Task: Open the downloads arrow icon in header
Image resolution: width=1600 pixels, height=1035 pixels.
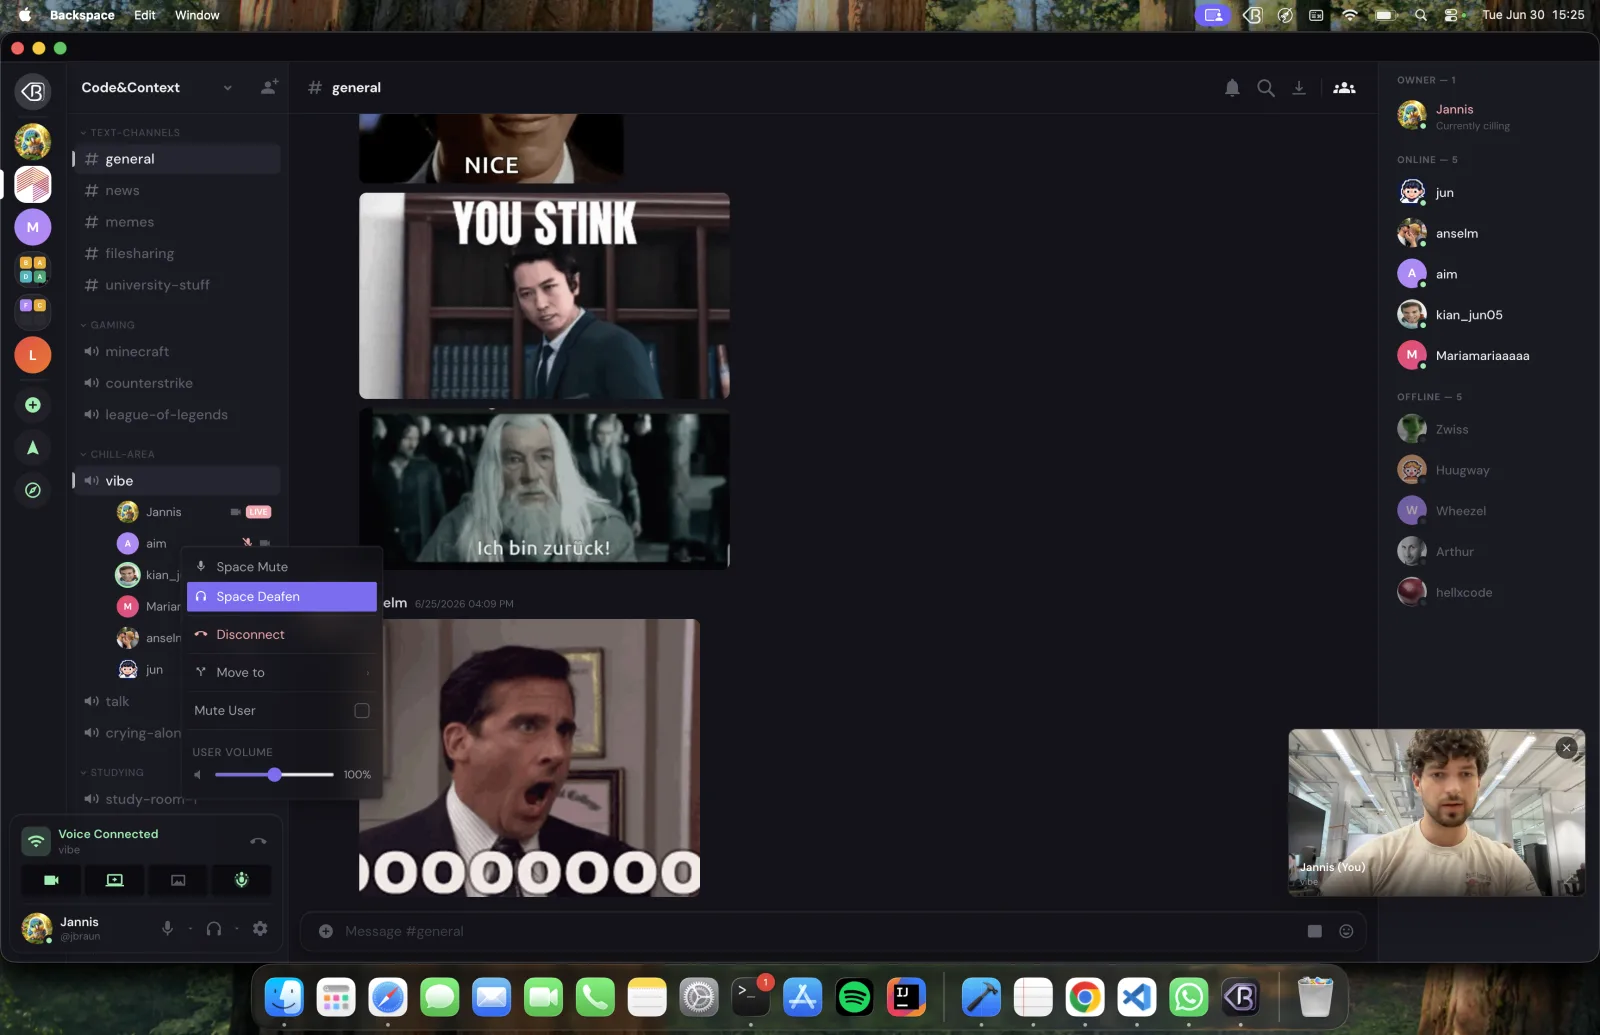Action: pyautogui.click(x=1299, y=88)
